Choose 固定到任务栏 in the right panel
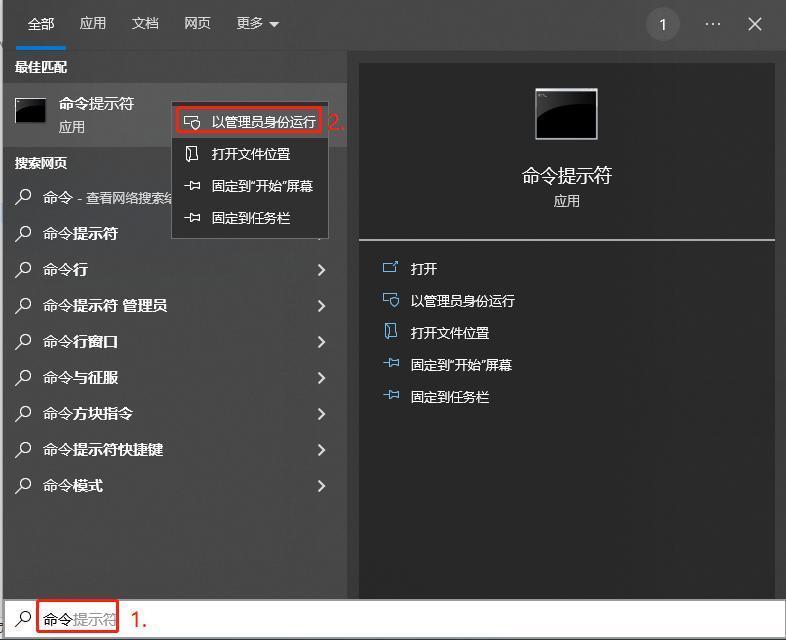786x640 pixels. point(449,397)
